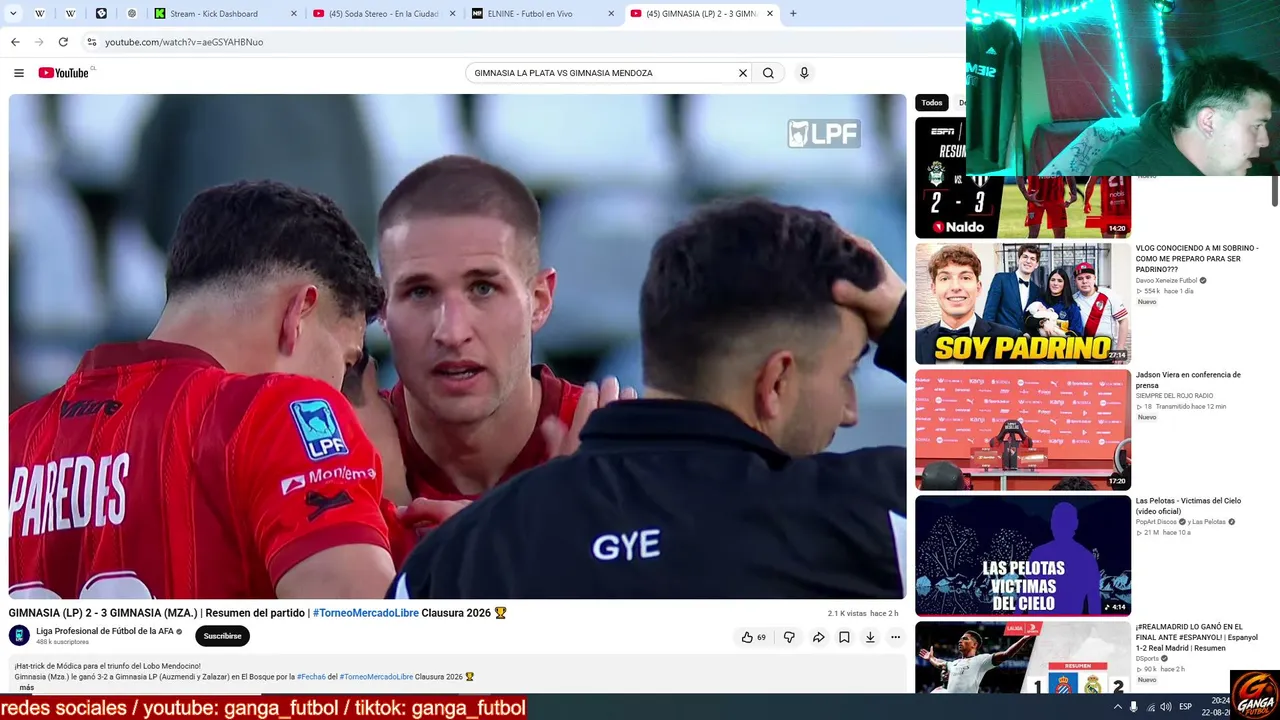Open "Jadson Viera en conferencia de prensa" title

(1188, 380)
